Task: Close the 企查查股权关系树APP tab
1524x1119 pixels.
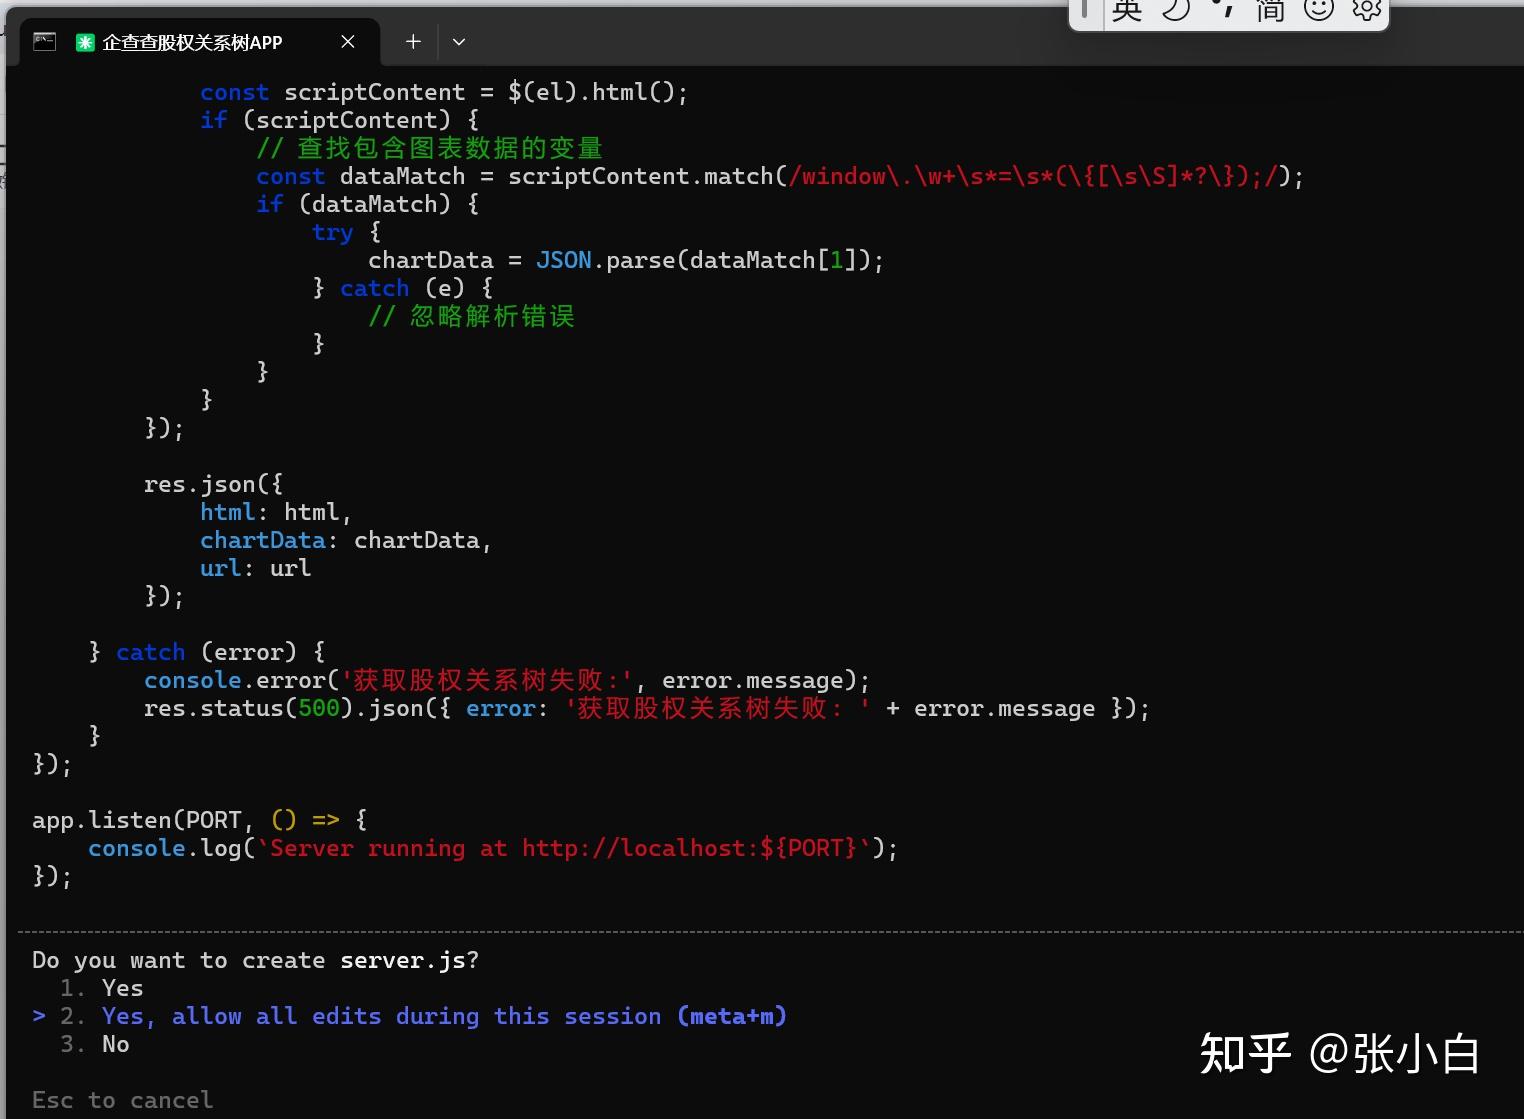Action: 347,42
